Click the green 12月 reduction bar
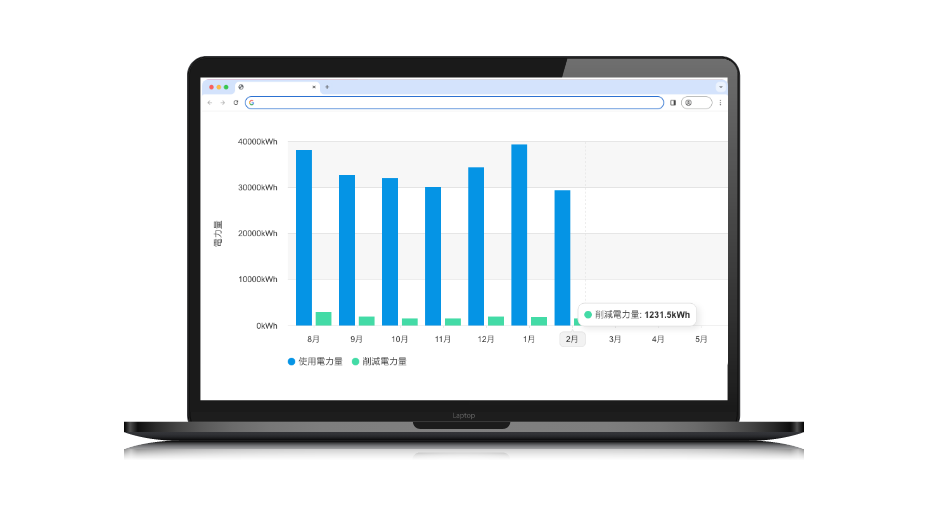 click(x=496, y=321)
